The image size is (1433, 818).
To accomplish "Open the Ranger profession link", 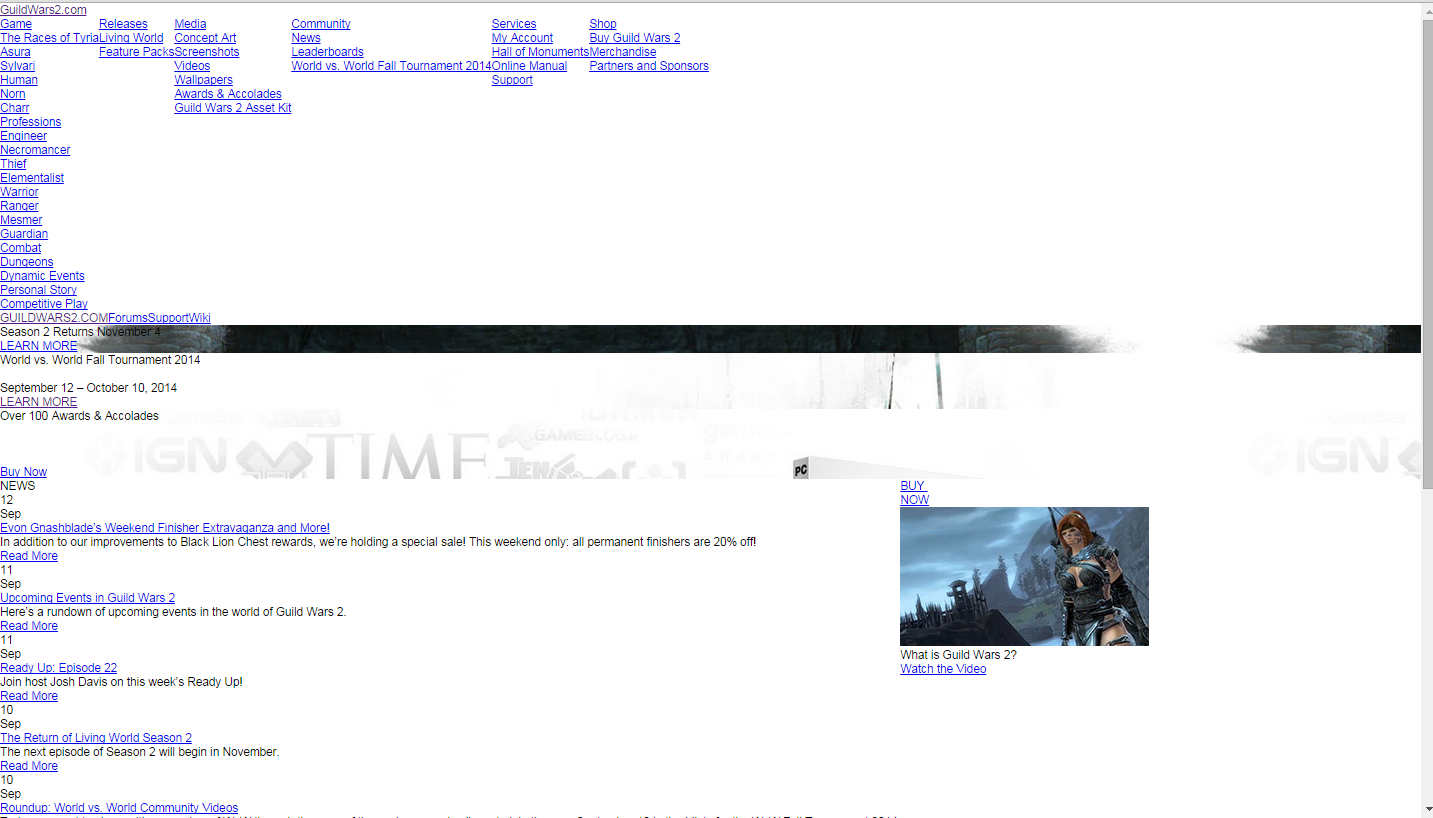I will 19,206.
